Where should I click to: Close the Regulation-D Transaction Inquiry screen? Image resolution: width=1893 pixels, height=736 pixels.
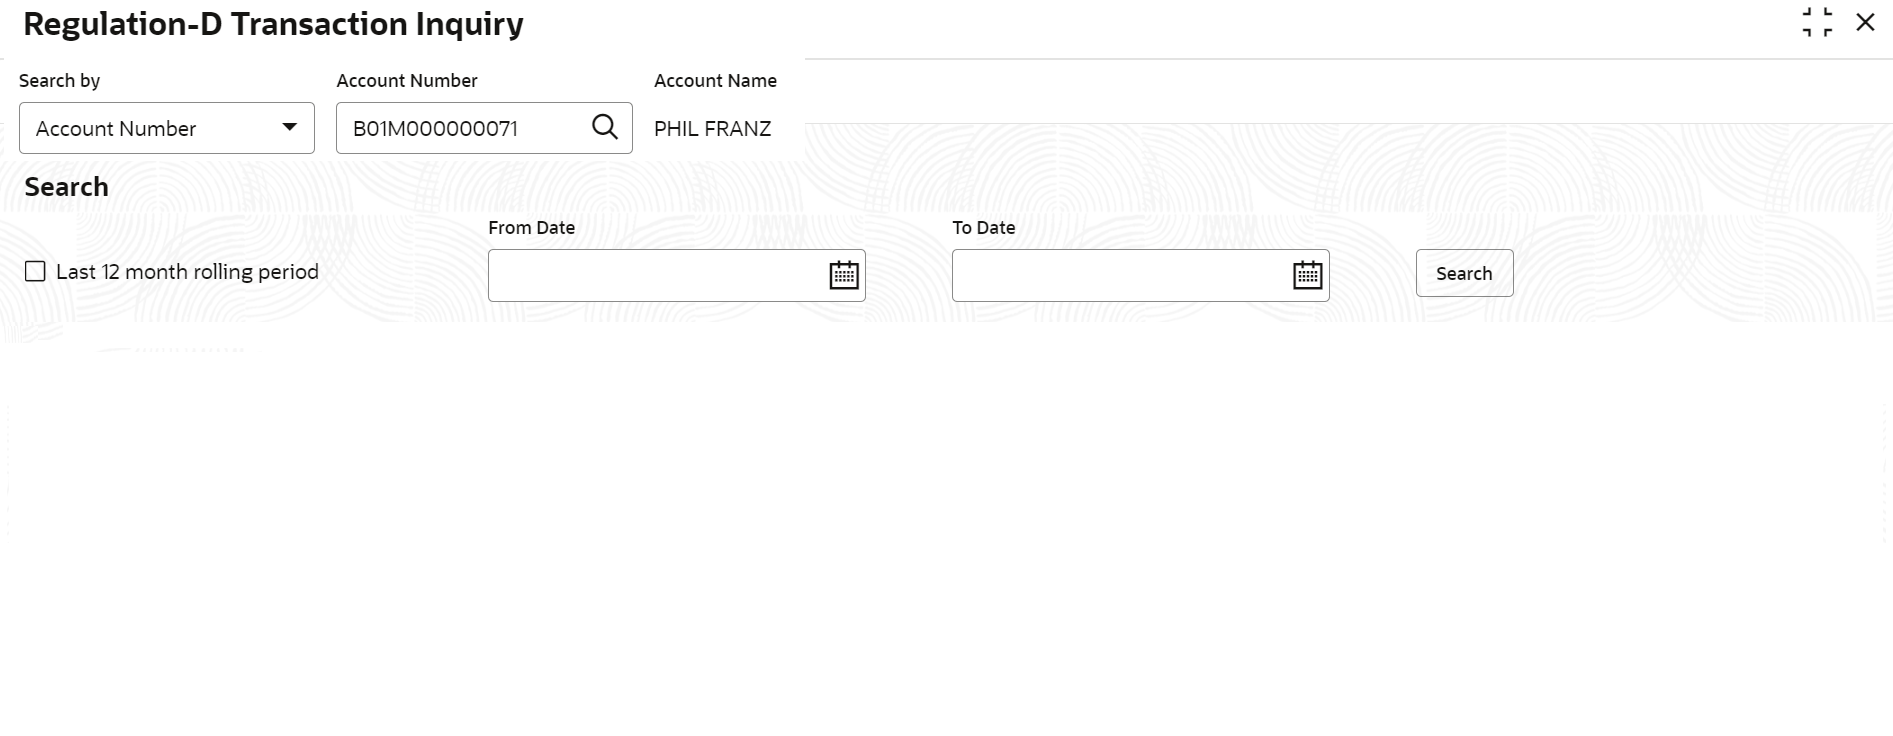coord(1865,22)
